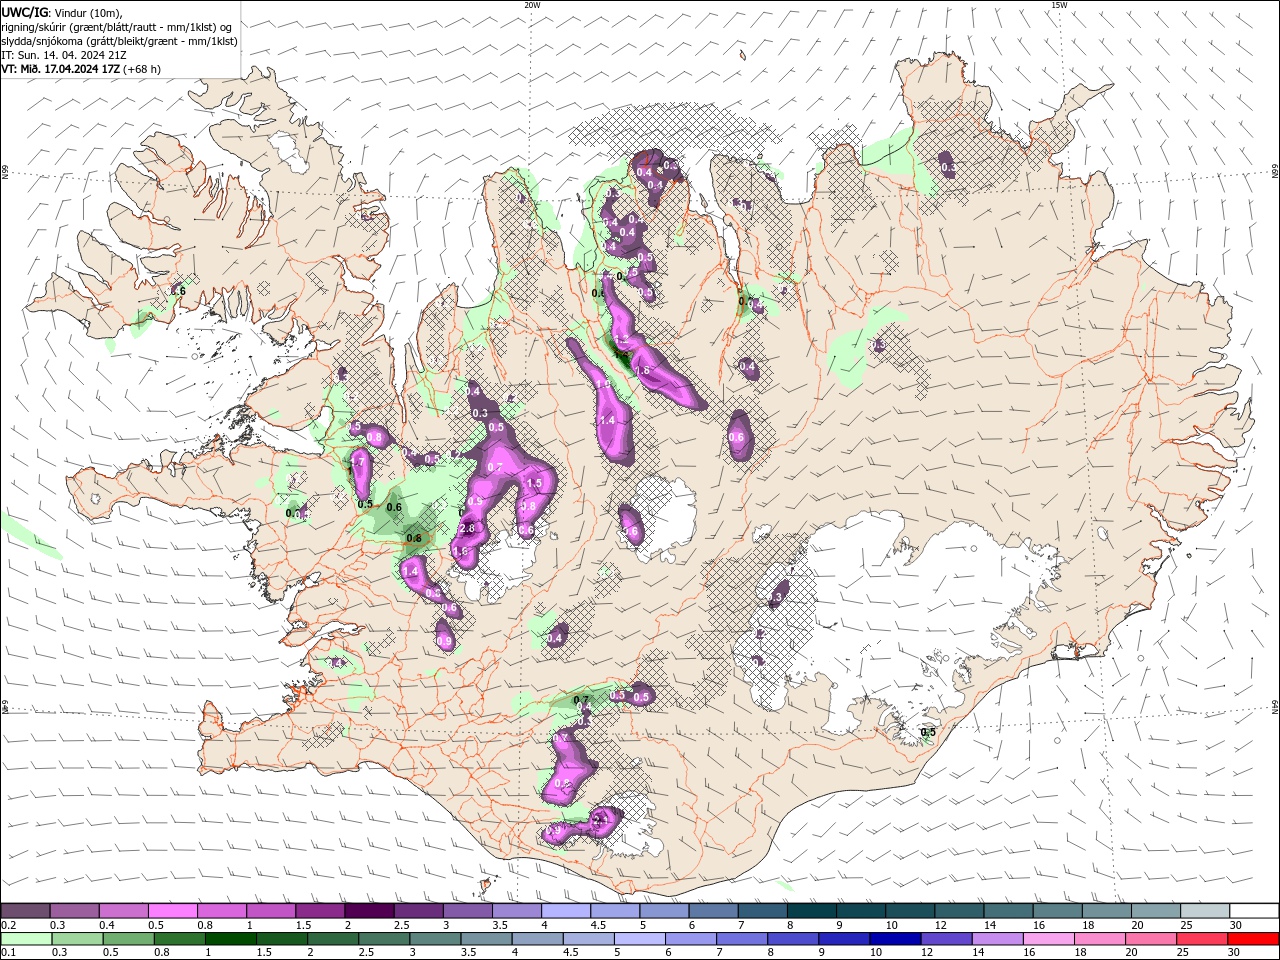
Task: Select the lower legend swatch between 0.3 and 0.5
Action: 78,939
